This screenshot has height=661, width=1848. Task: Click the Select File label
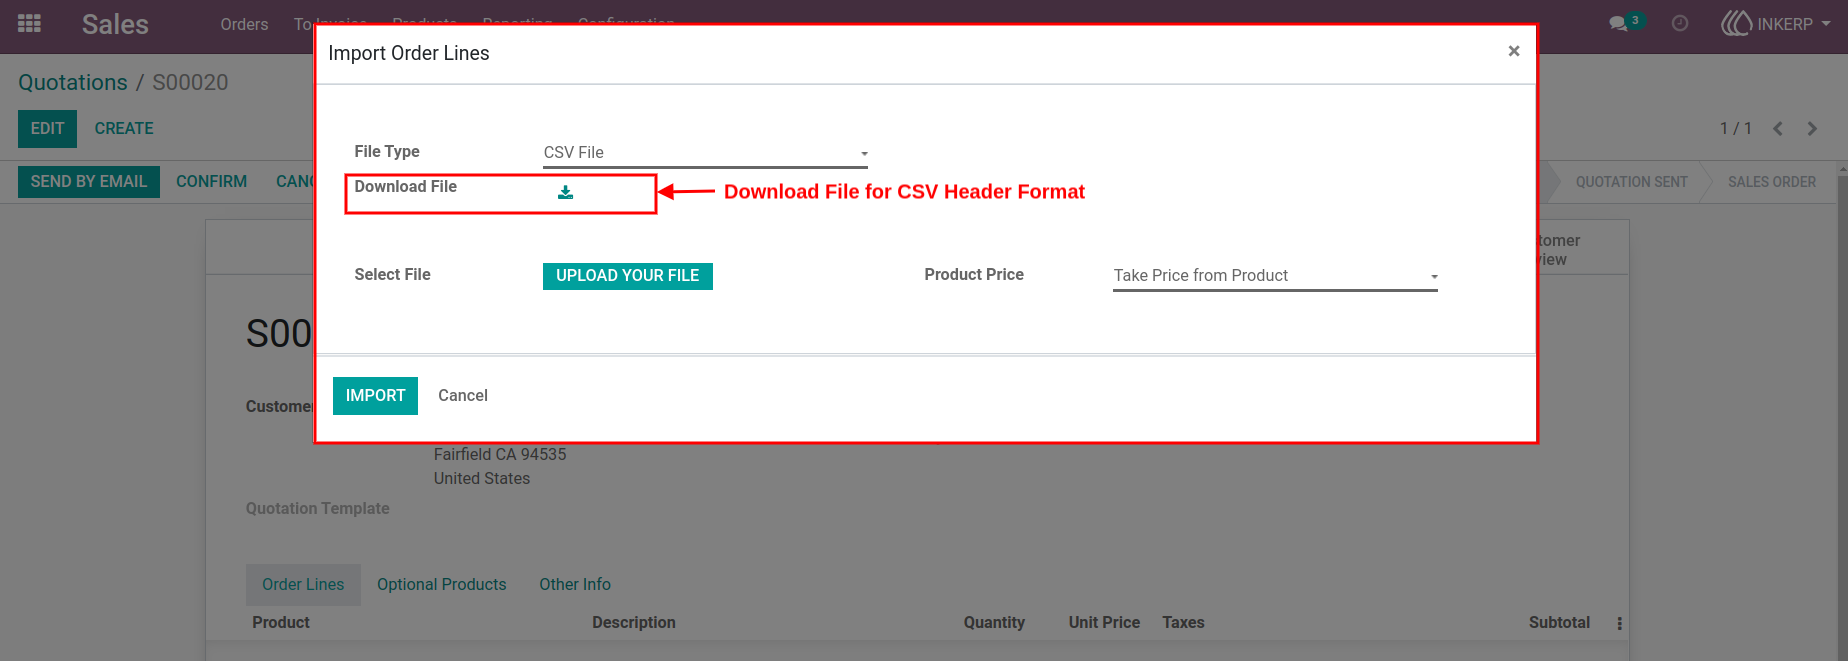point(392,275)
